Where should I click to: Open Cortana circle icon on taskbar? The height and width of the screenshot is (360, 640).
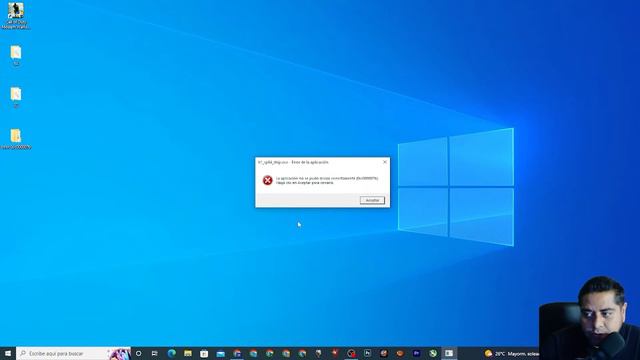click(x=138, y=353)
